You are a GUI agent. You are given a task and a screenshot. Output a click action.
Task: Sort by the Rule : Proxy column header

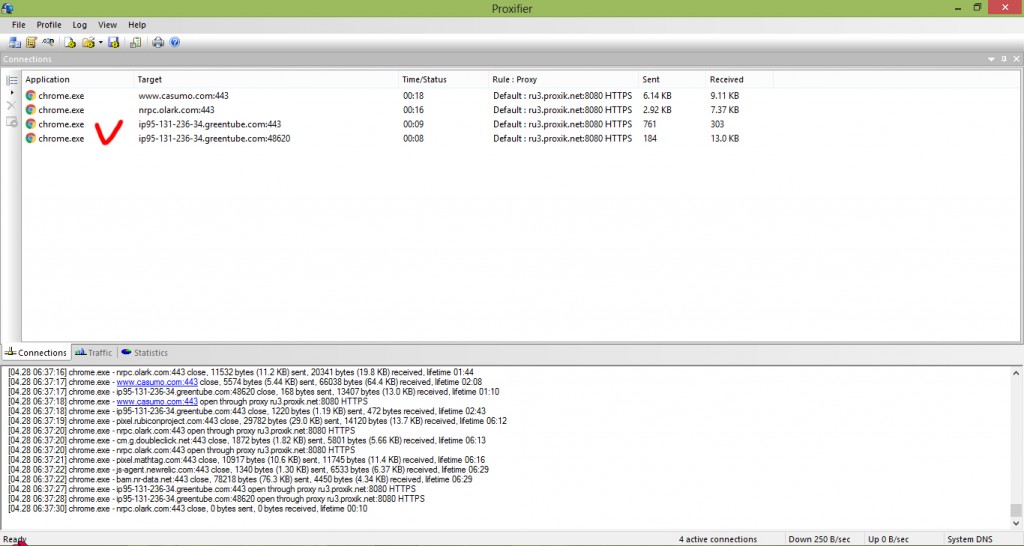pyautogui.click(x=564, y=80)
